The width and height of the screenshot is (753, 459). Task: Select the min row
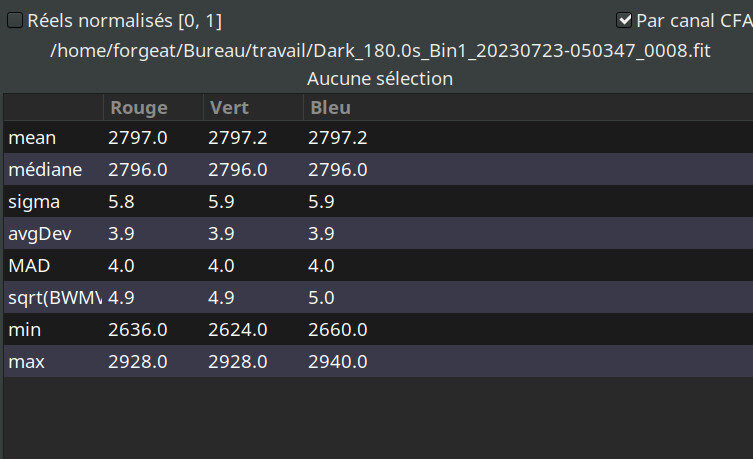click(25, 330)
